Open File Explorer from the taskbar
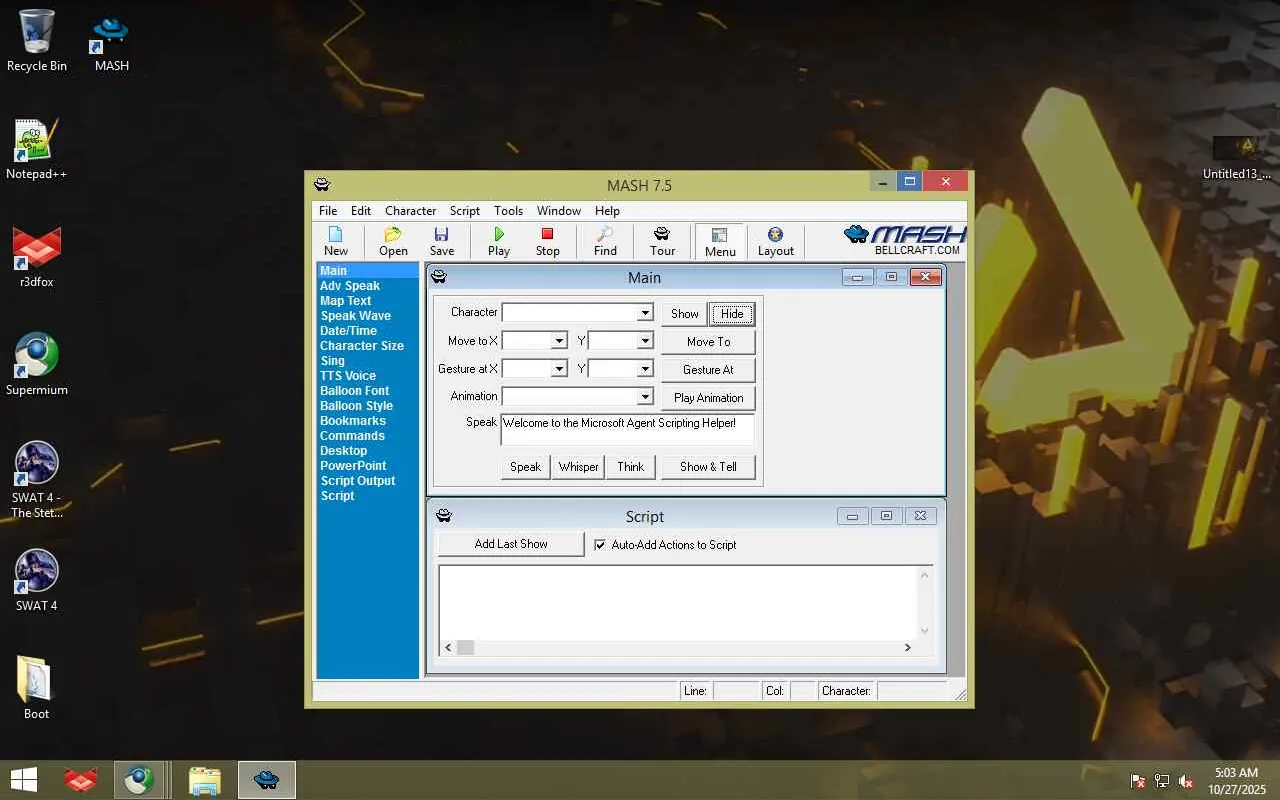The image size is (1280, 800). coord(204,780)
